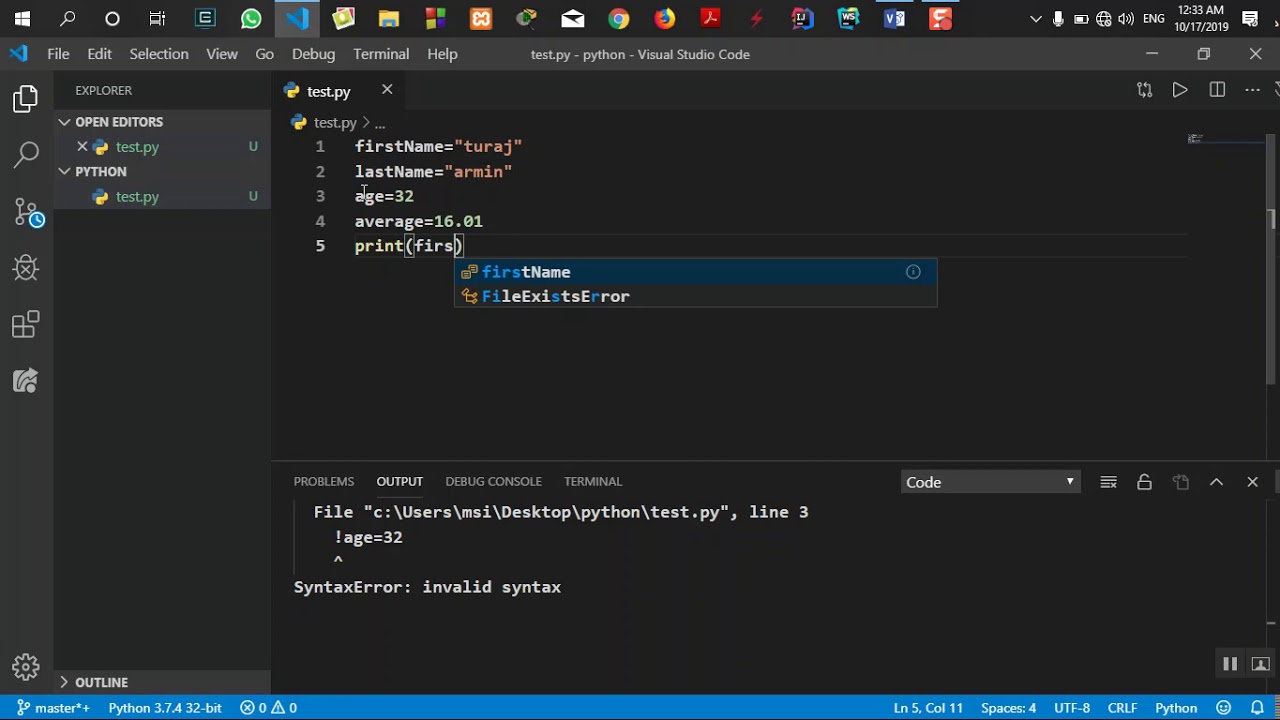The image size is (1280, 720).
Task: Click the Run Code play icon
Action: (1180, 90)
